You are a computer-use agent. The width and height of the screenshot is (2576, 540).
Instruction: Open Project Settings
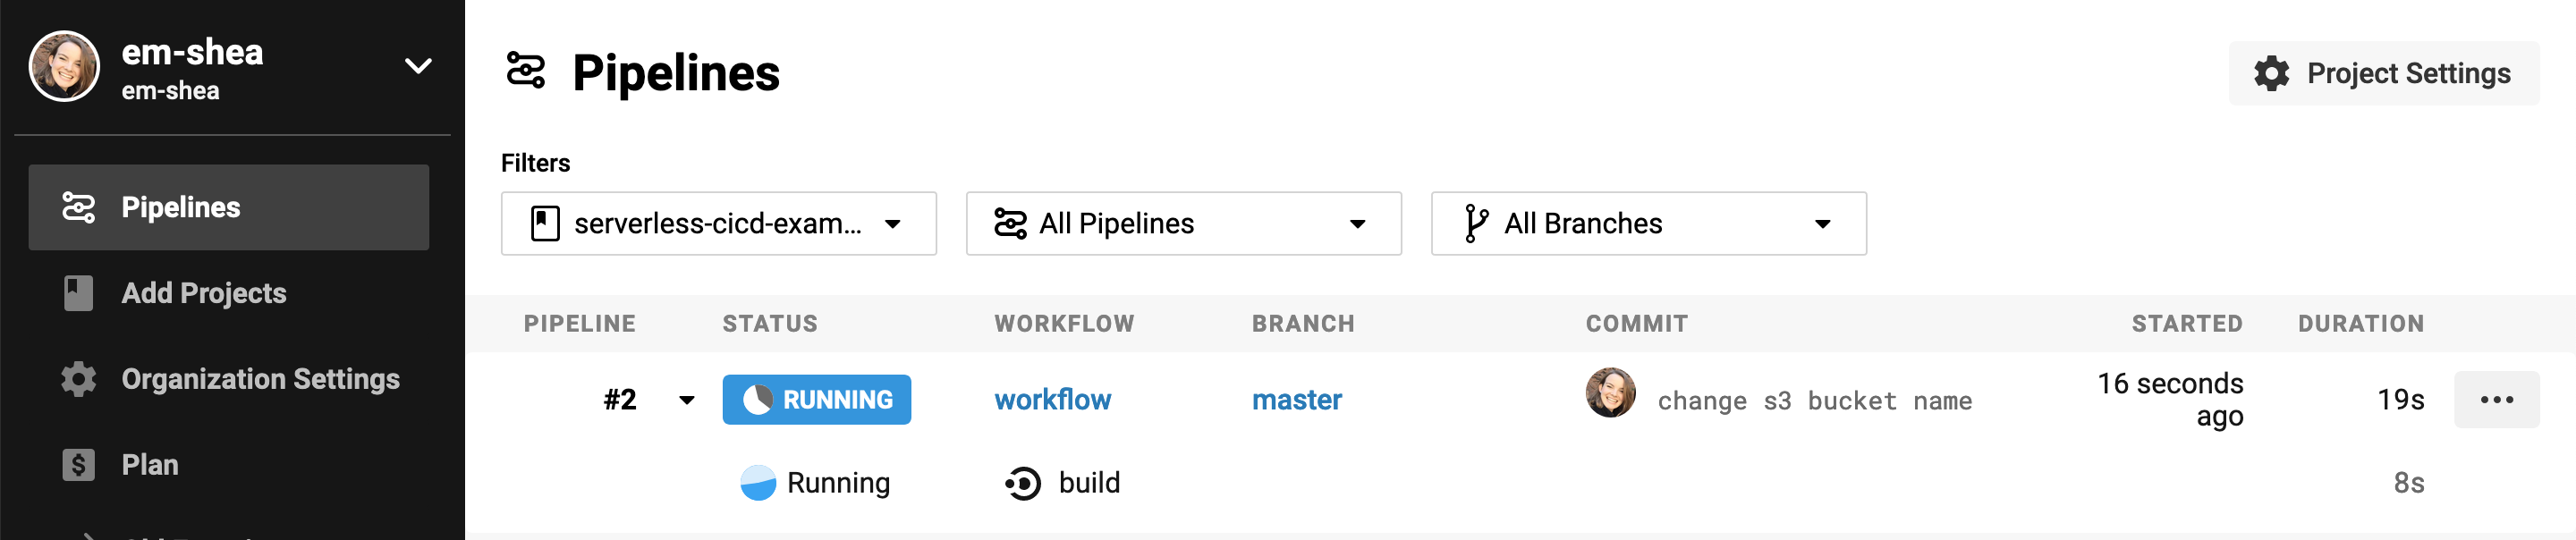tap(2384, 73)
